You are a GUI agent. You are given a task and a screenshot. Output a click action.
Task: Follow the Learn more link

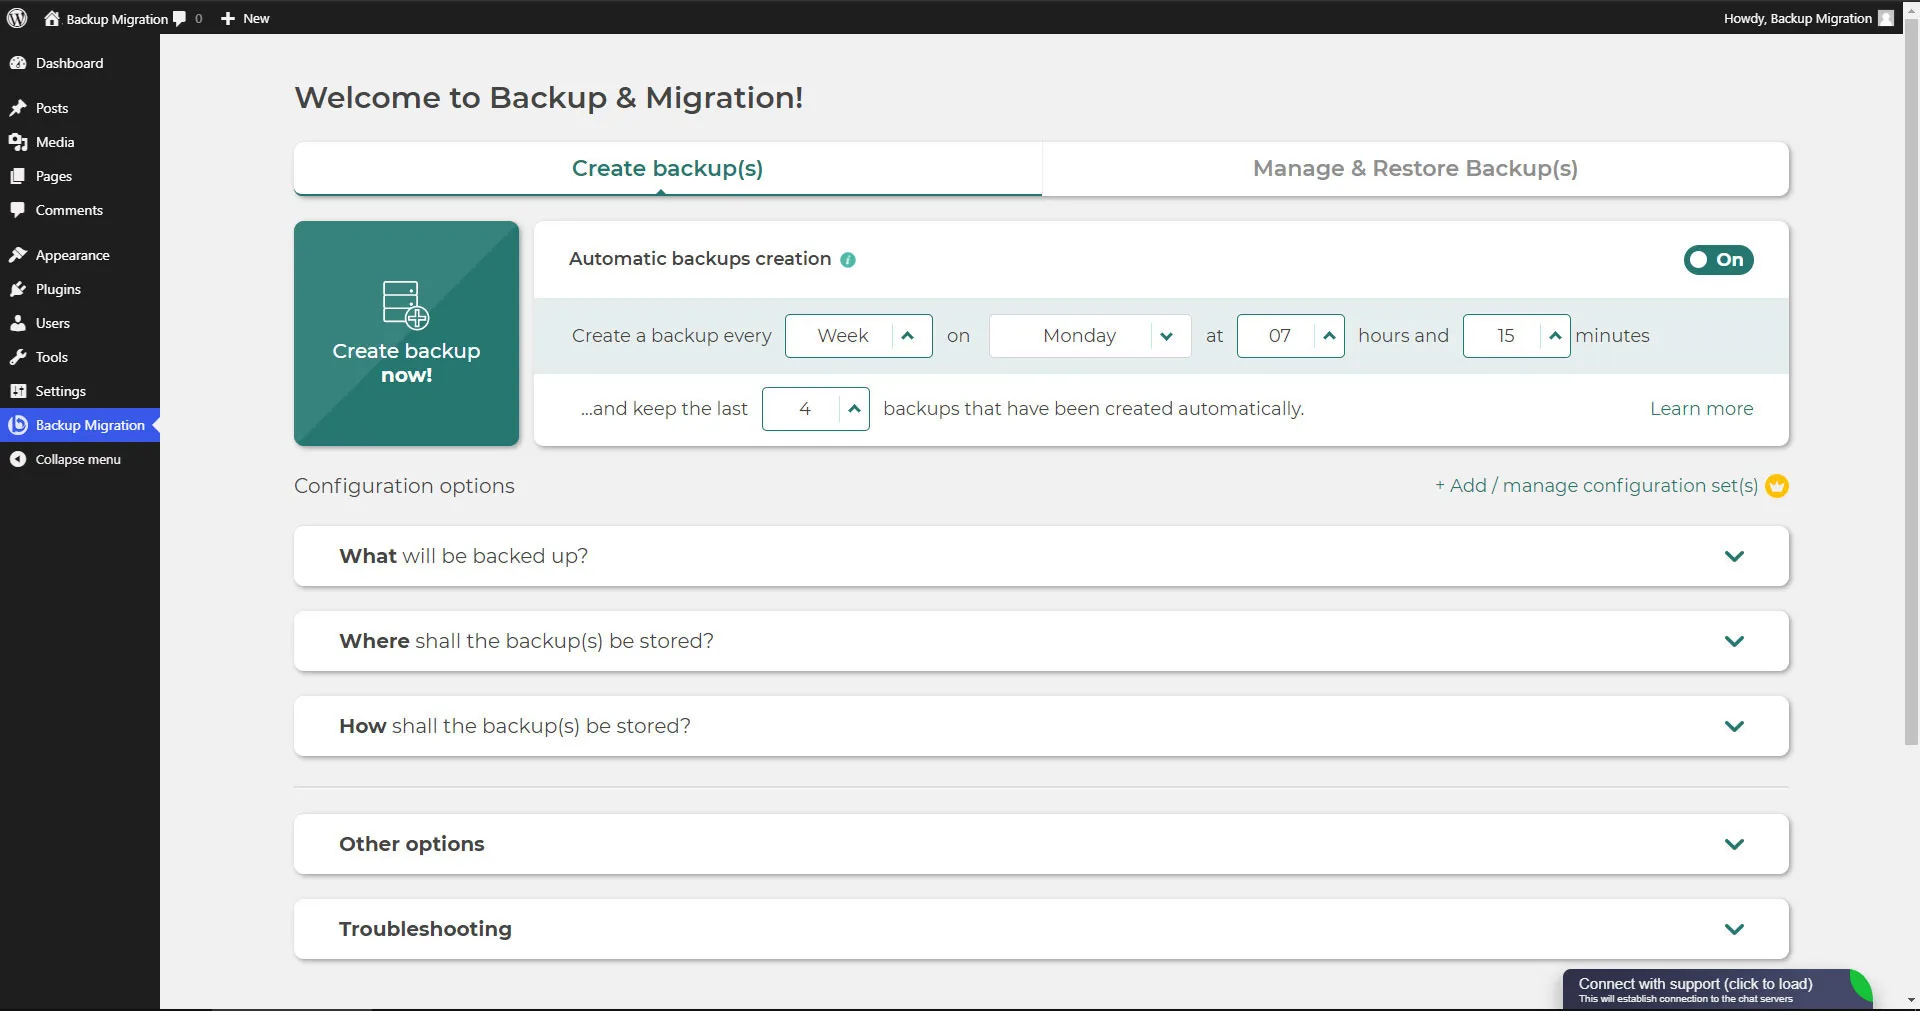[1700, 409]
